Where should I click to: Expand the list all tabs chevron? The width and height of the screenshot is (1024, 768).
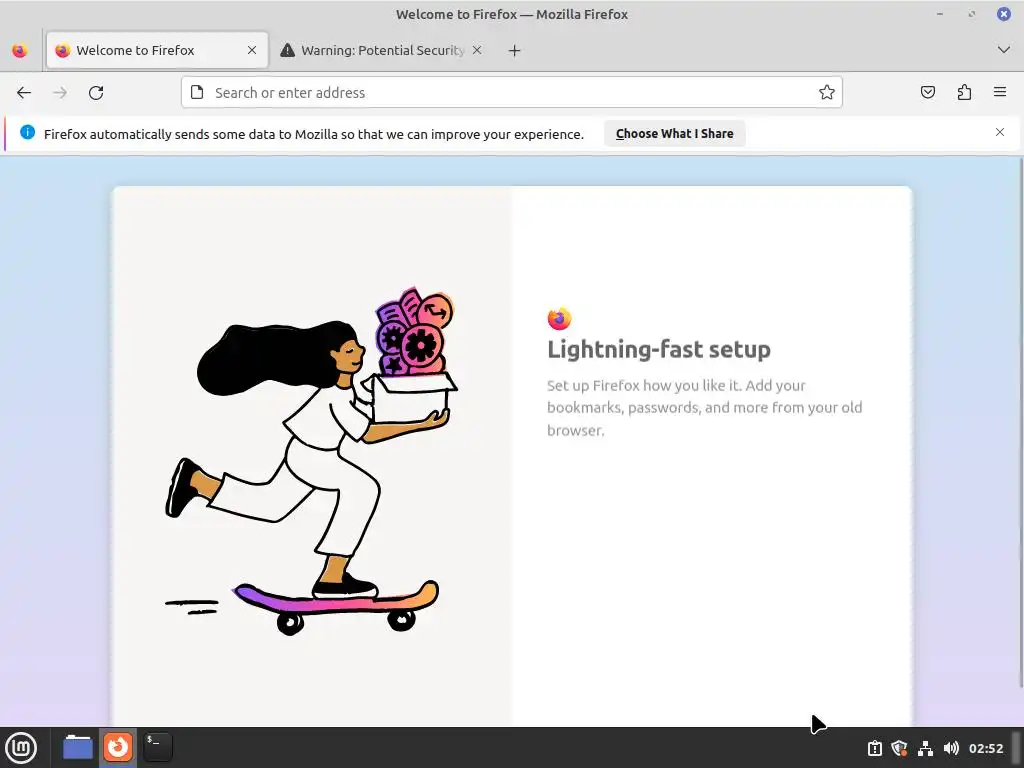(x=1004, y=50)
